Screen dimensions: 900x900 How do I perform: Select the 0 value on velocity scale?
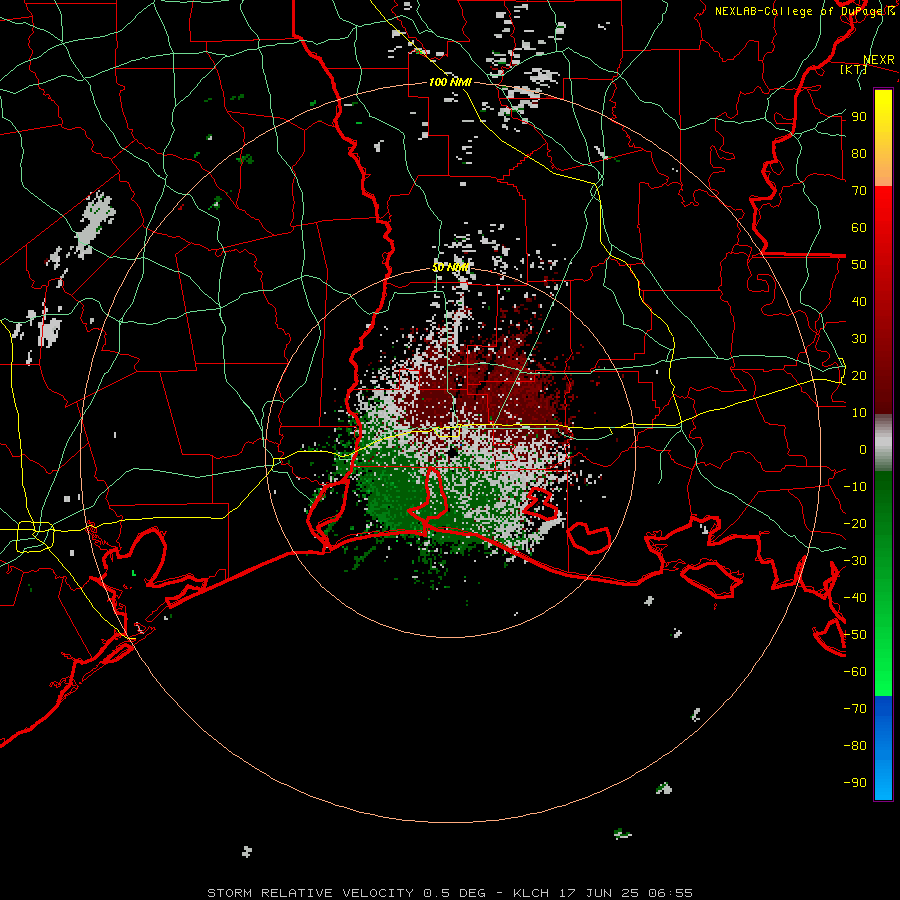tap(863, 449)
